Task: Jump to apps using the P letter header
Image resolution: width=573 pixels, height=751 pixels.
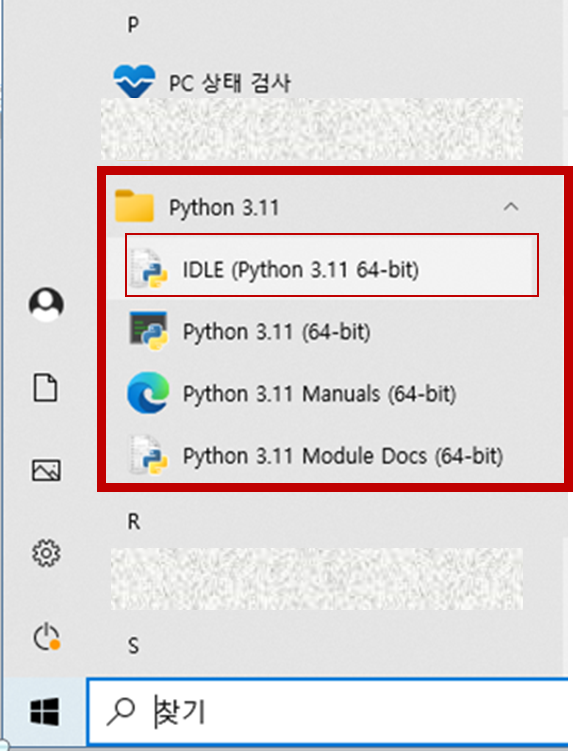Action: click(133, 24)
